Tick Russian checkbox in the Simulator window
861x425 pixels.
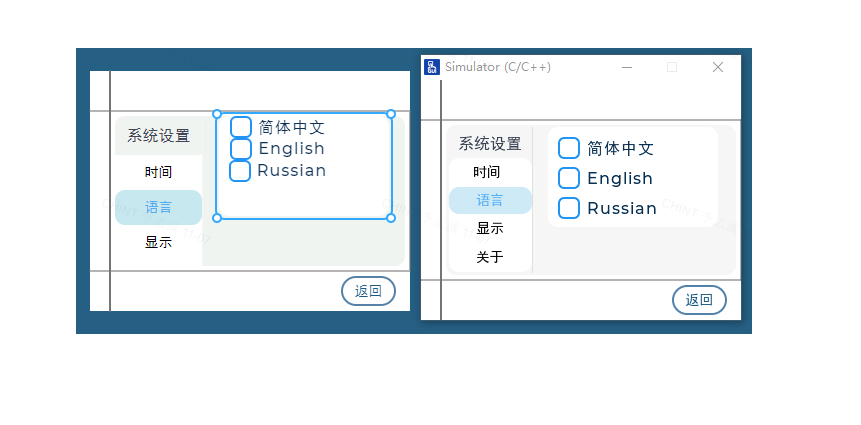569,208
